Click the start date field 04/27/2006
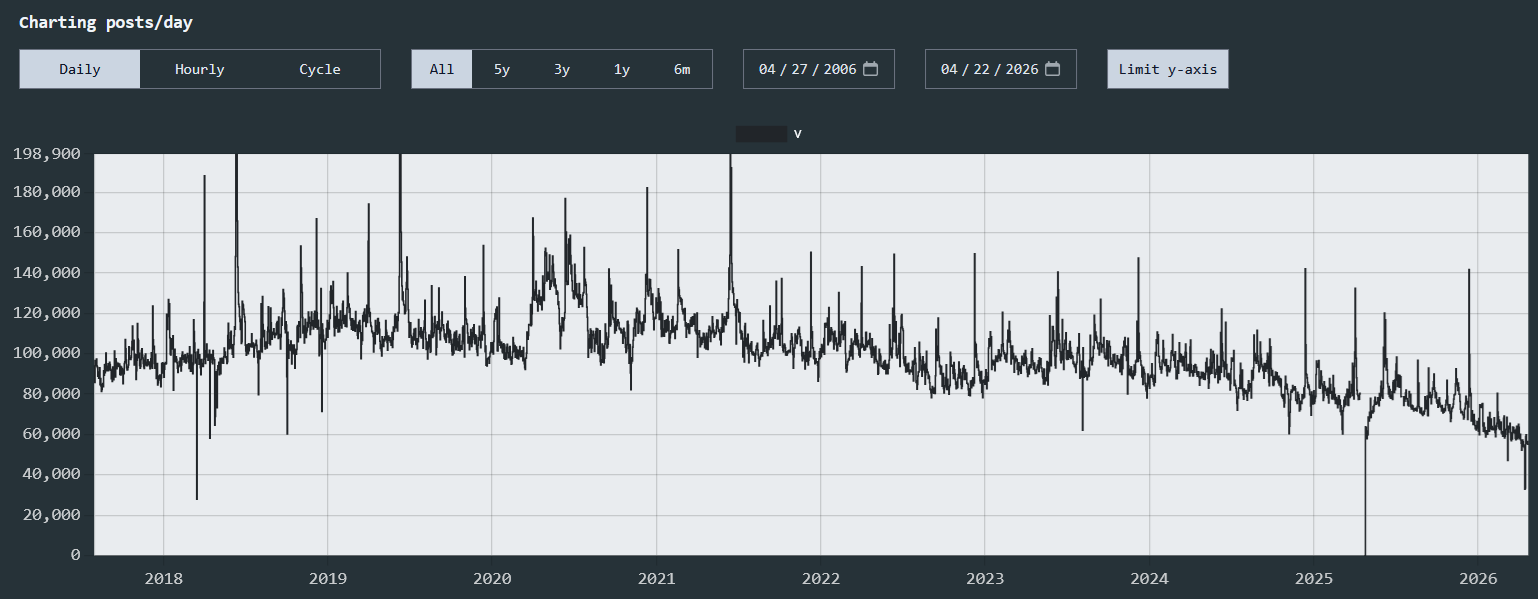The image size is (1538, 599). click(819, 69)
